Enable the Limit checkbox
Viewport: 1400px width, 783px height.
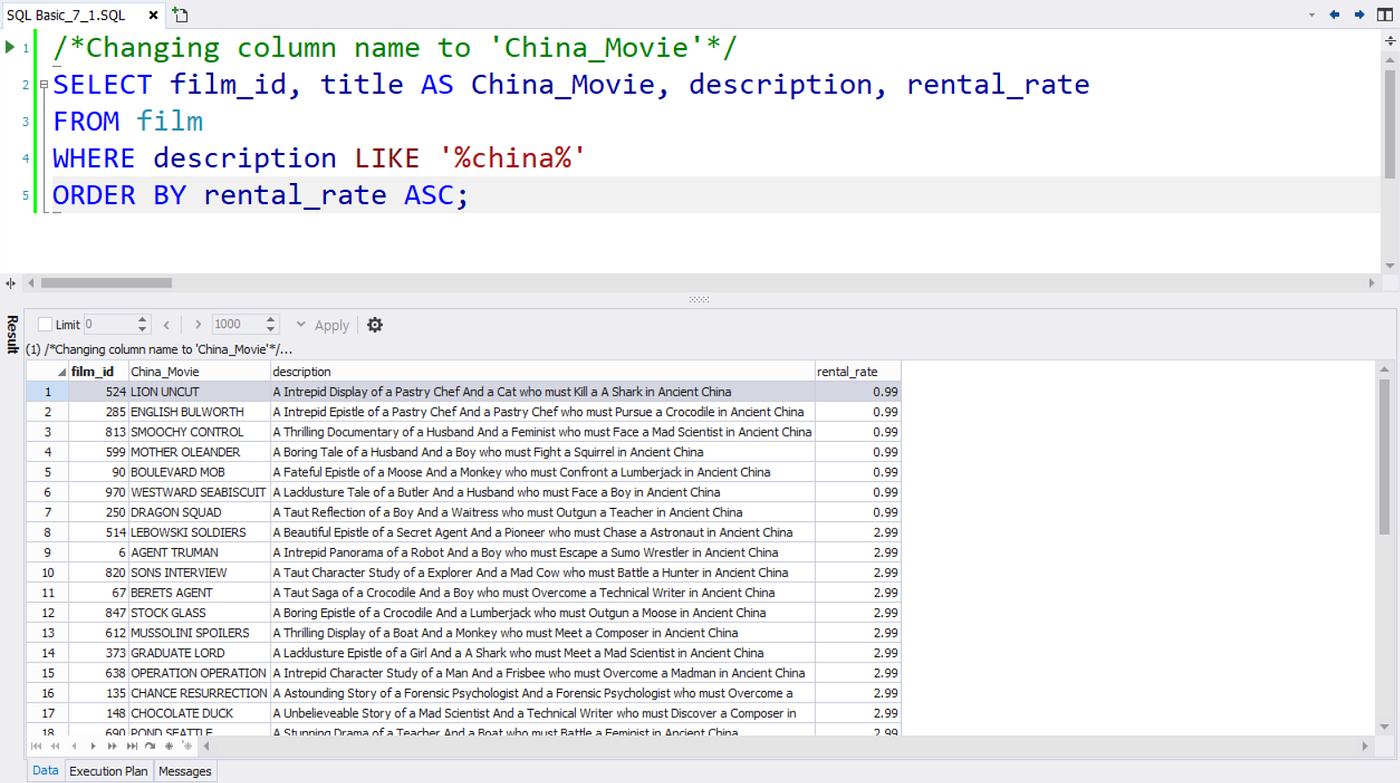tap(44, 324)
